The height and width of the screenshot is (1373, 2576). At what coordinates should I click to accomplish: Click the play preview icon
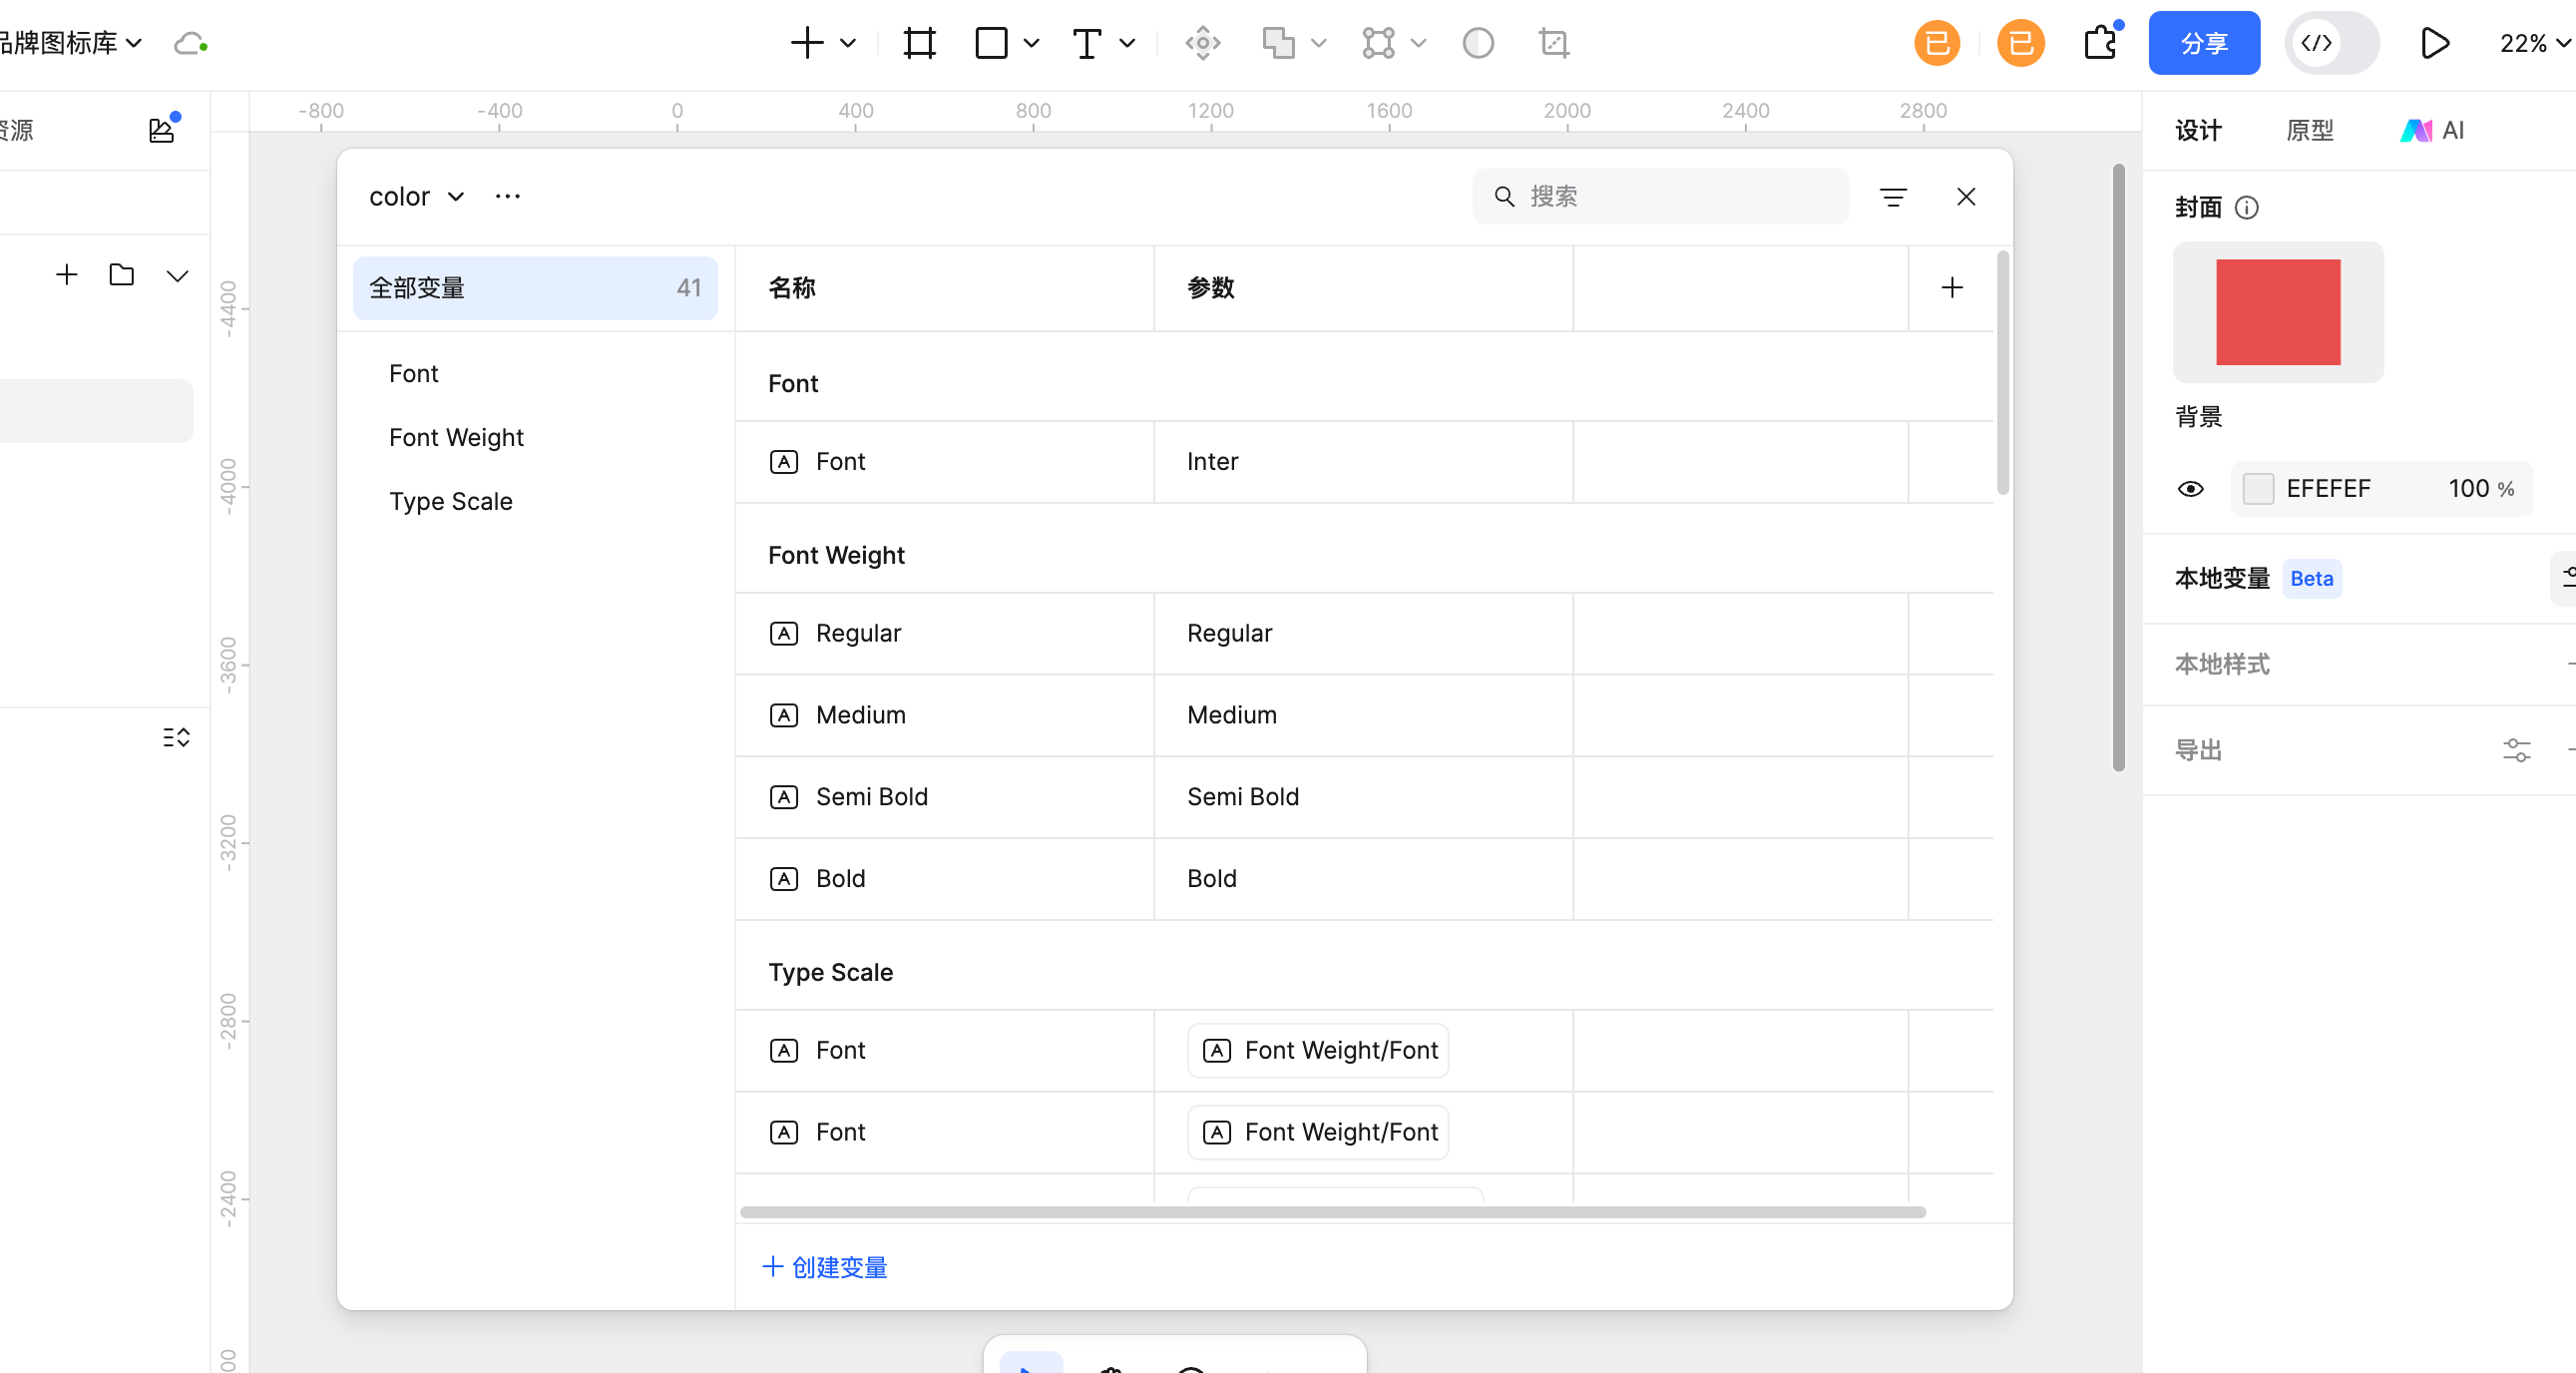(2434, 43)
